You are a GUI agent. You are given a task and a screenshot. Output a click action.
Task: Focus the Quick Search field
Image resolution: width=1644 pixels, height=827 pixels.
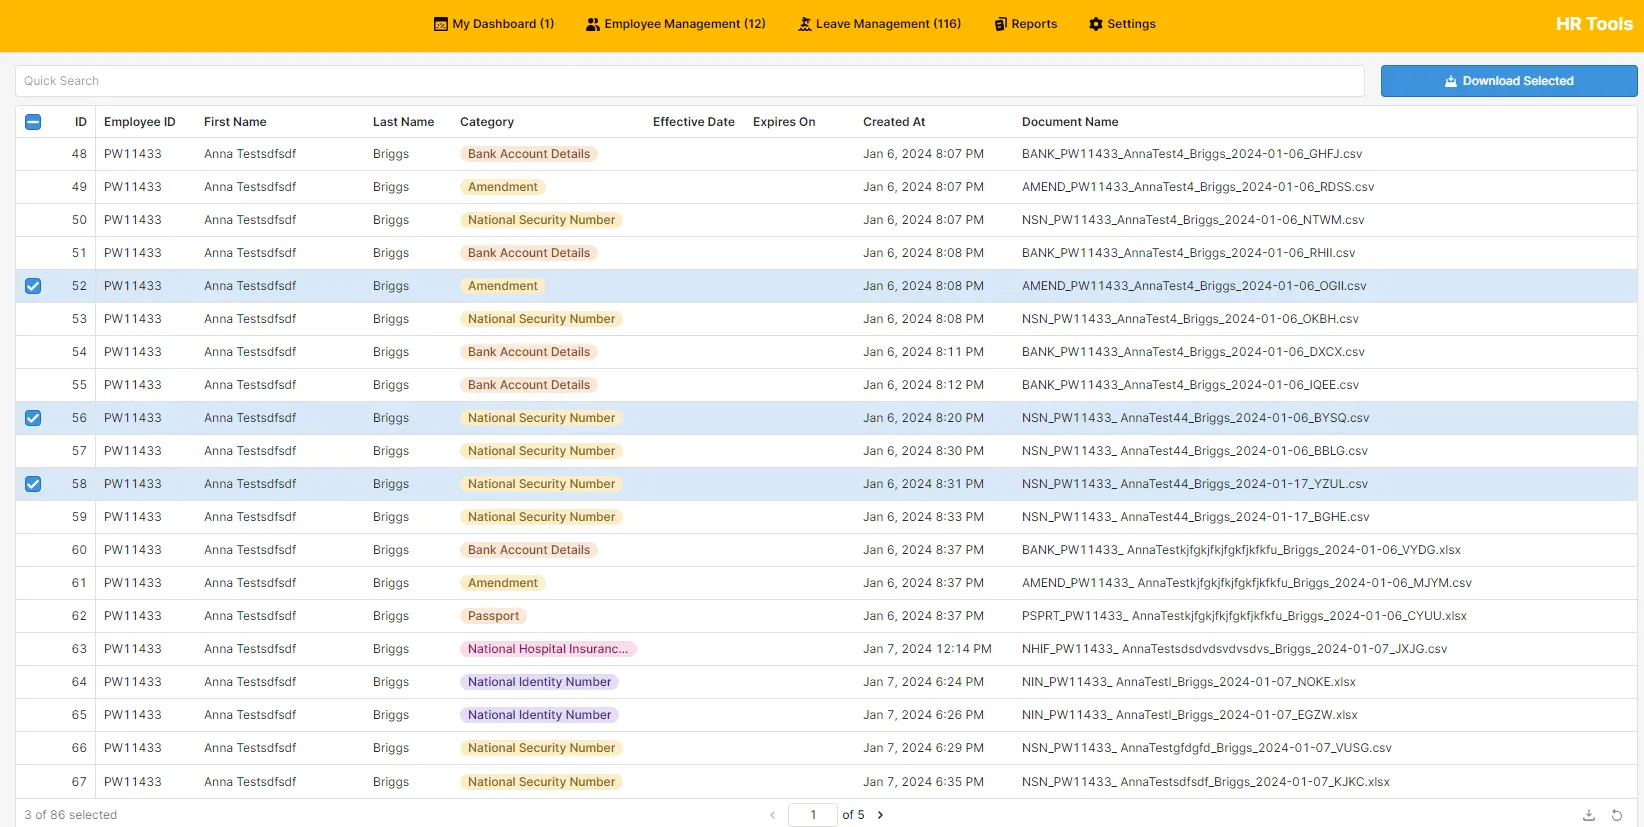point(690,81)
